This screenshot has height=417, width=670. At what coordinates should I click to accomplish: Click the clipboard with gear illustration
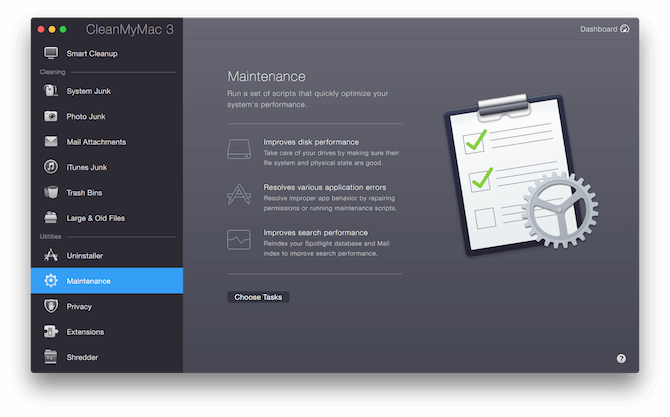(x=520, y=174)
